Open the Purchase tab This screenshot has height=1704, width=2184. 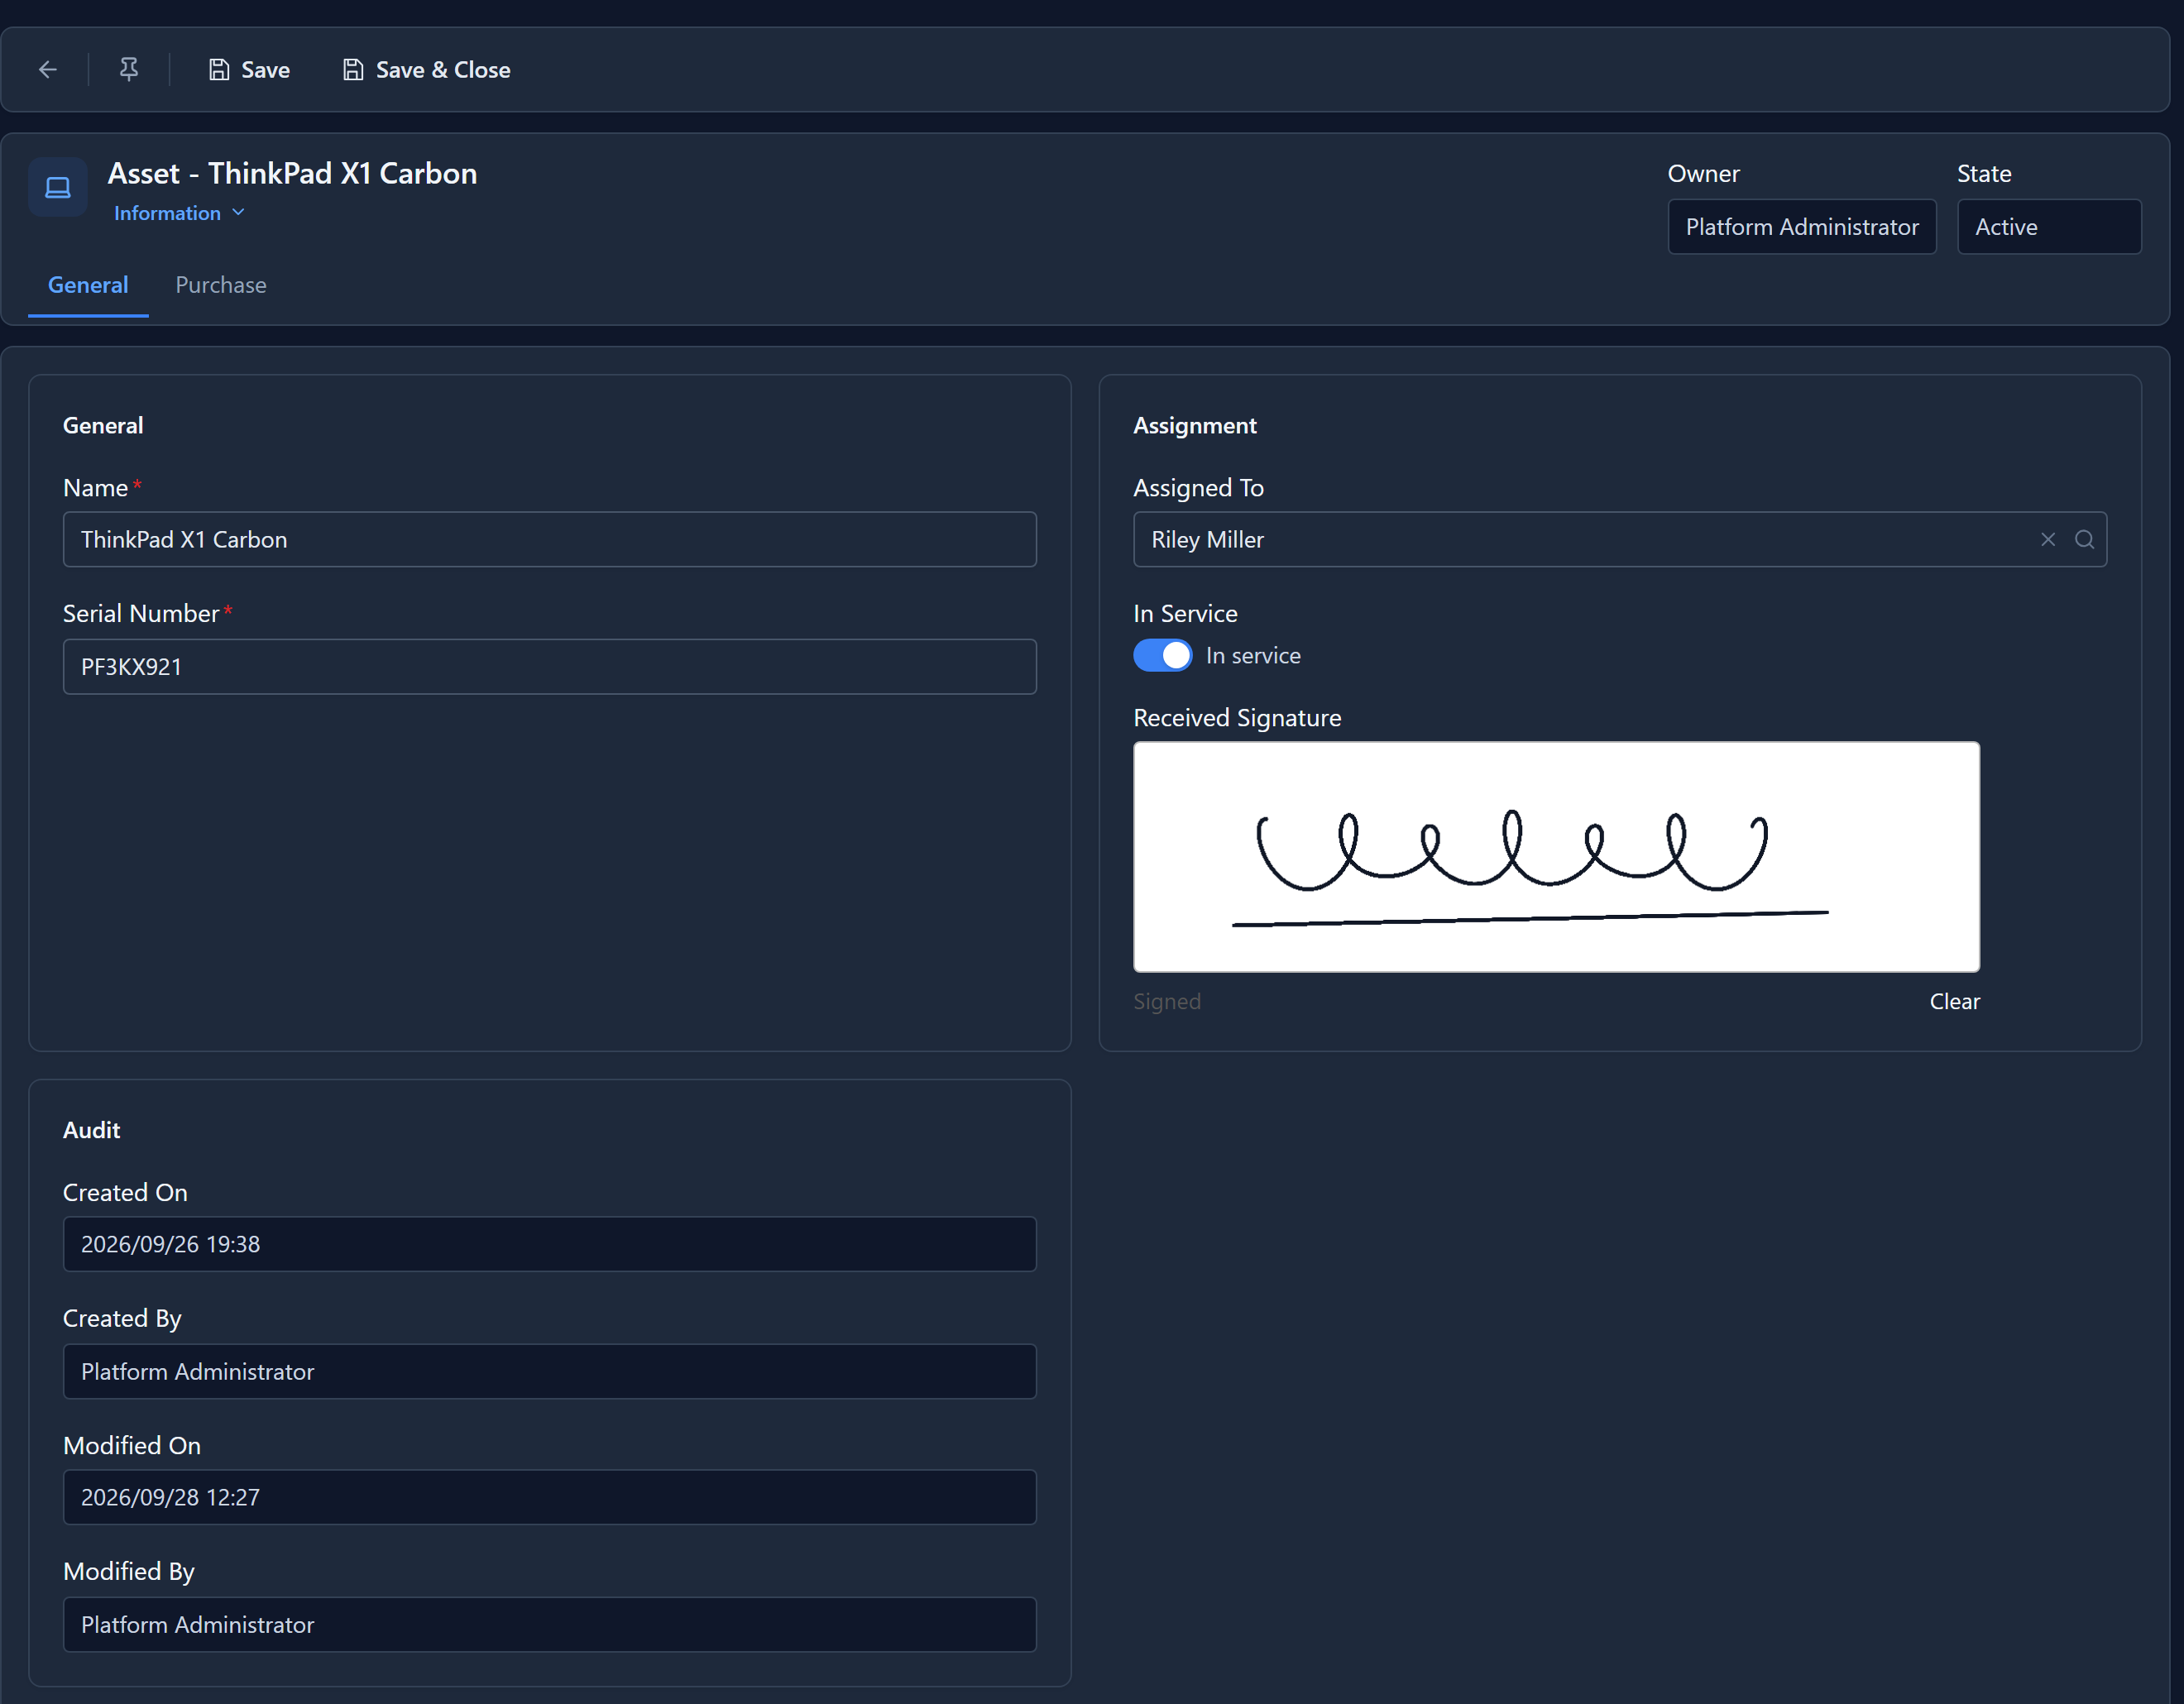pos(221,285)
